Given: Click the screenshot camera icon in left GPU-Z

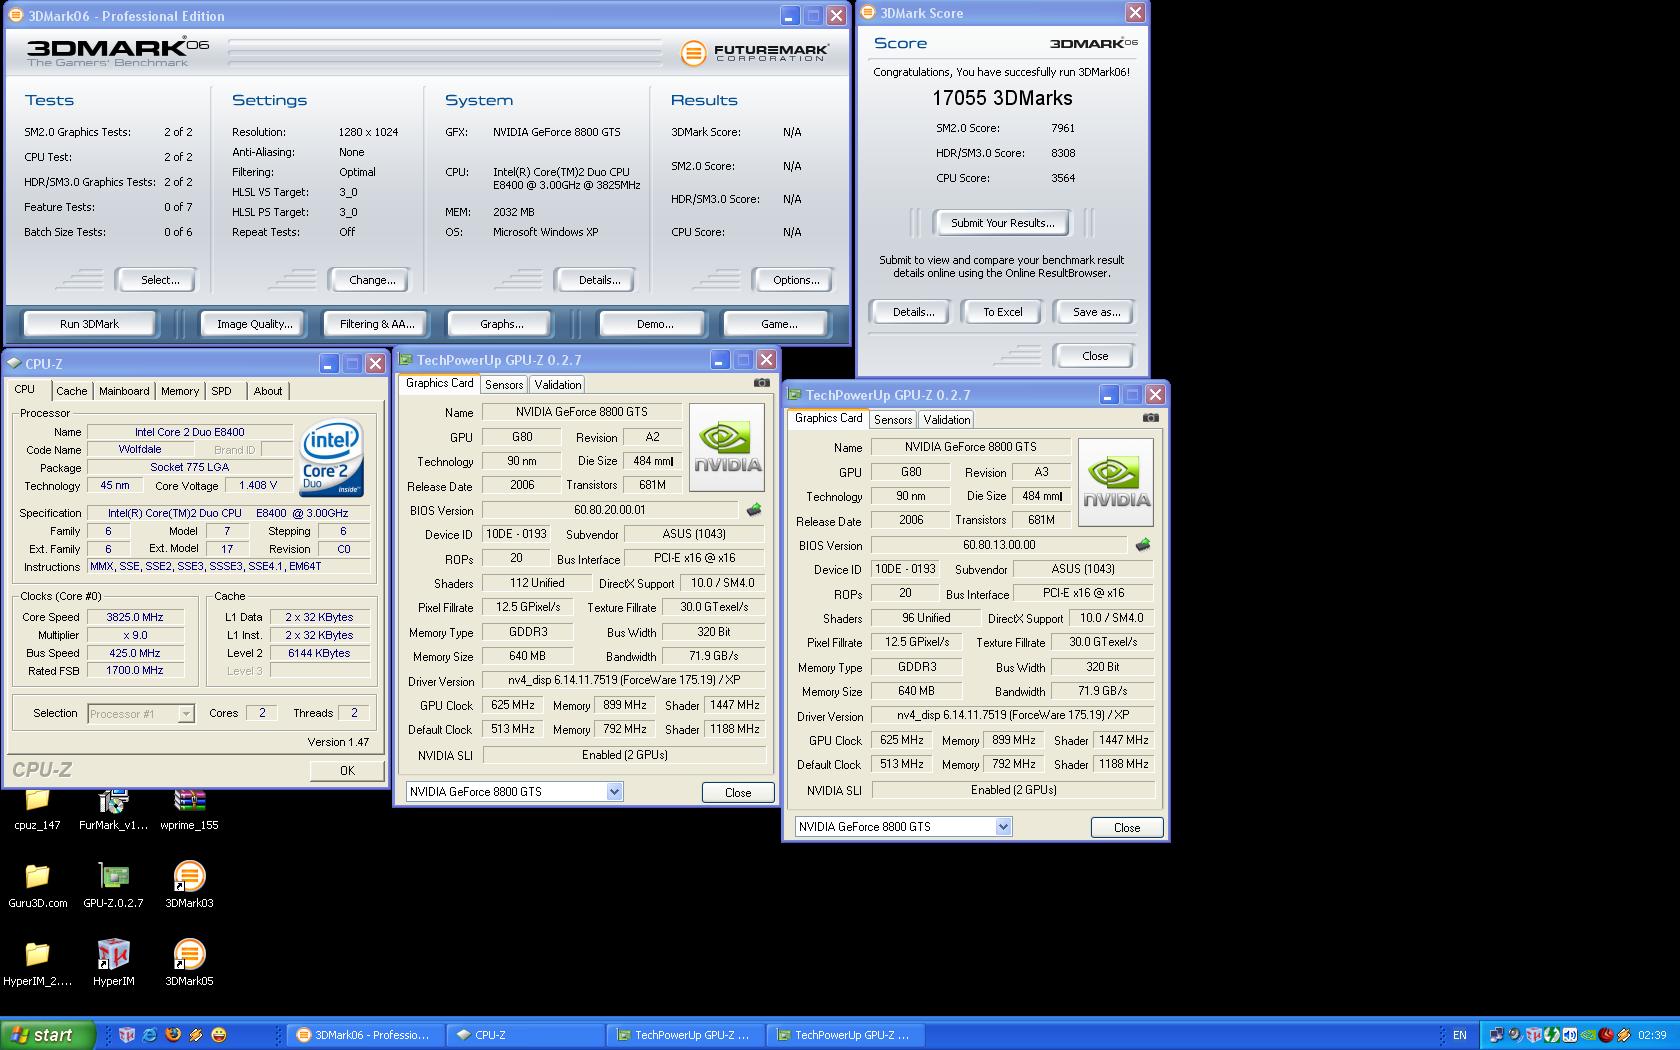Looking at the screenshot, I should (x=762, y=383).
